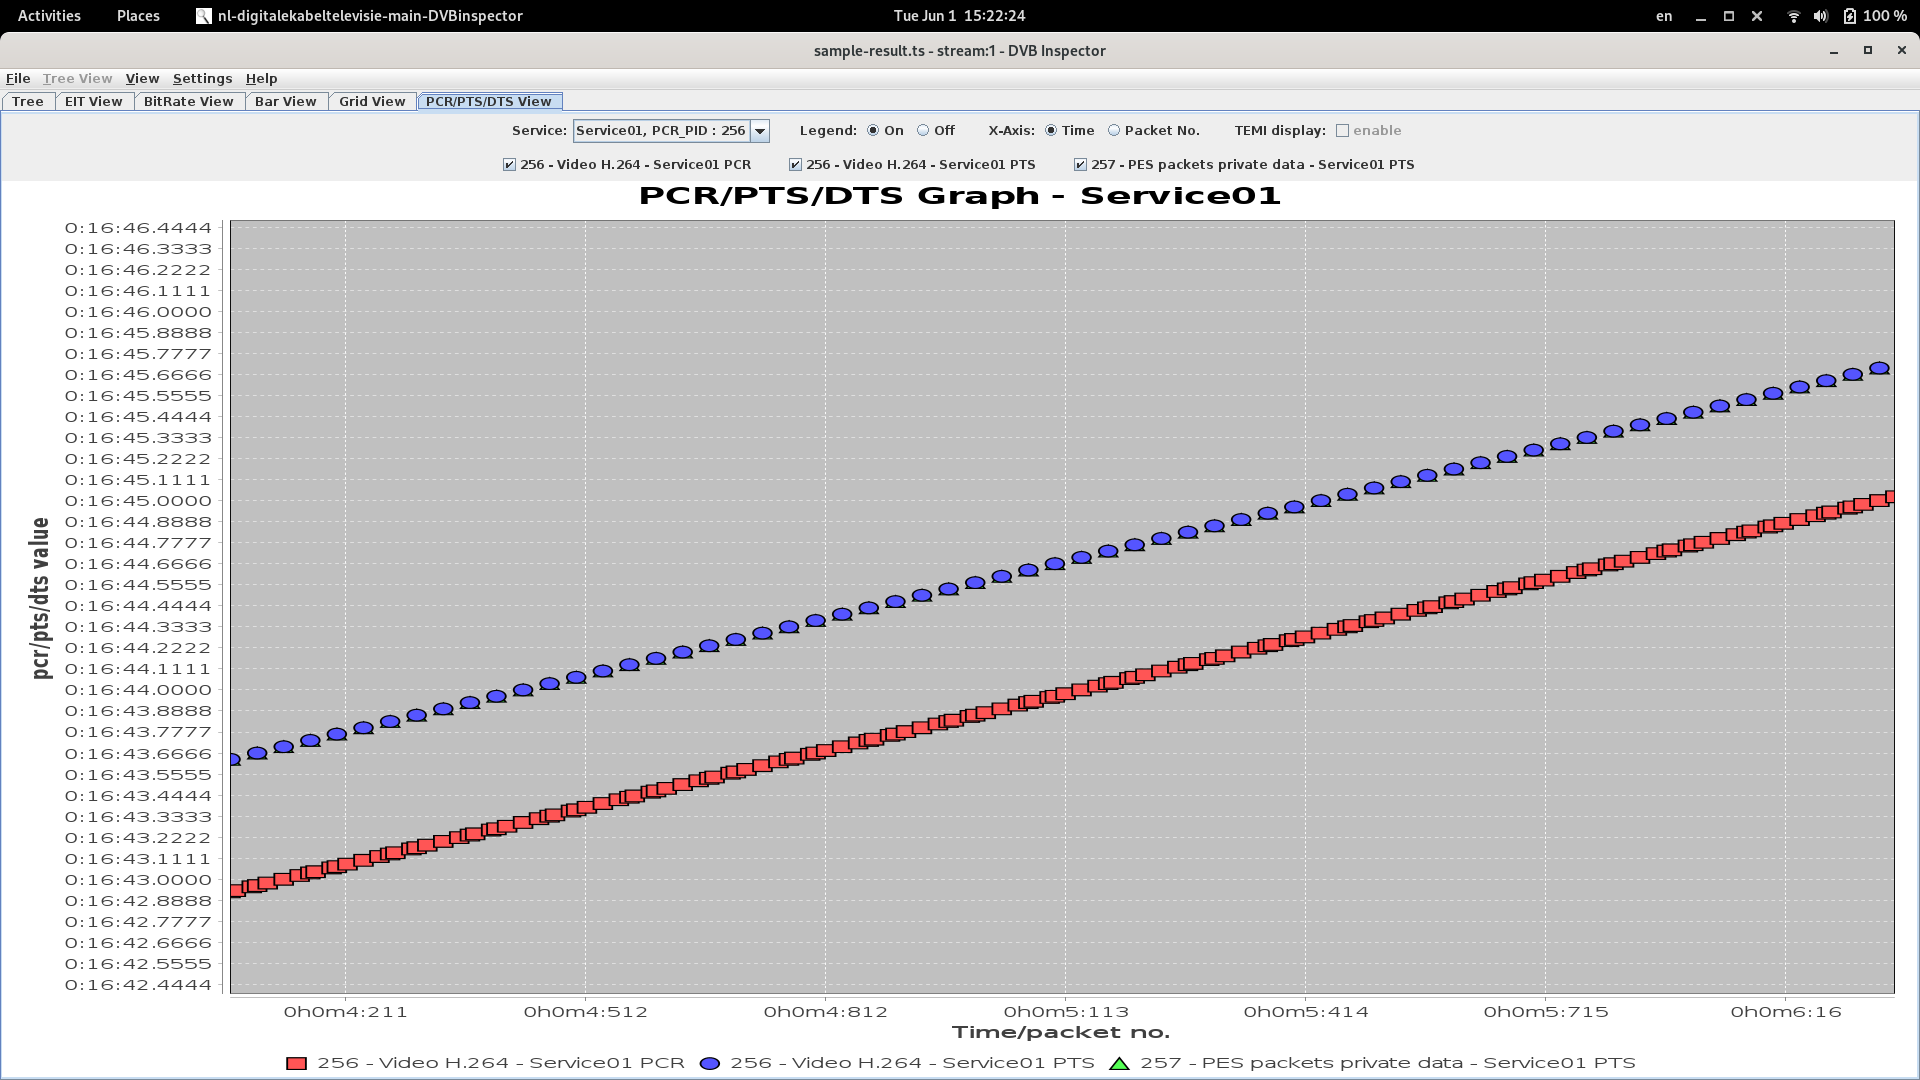Click the clock showing Tue Jun 1
This screenshot has width=1920, height=1080.
click(x=957, y=16)
